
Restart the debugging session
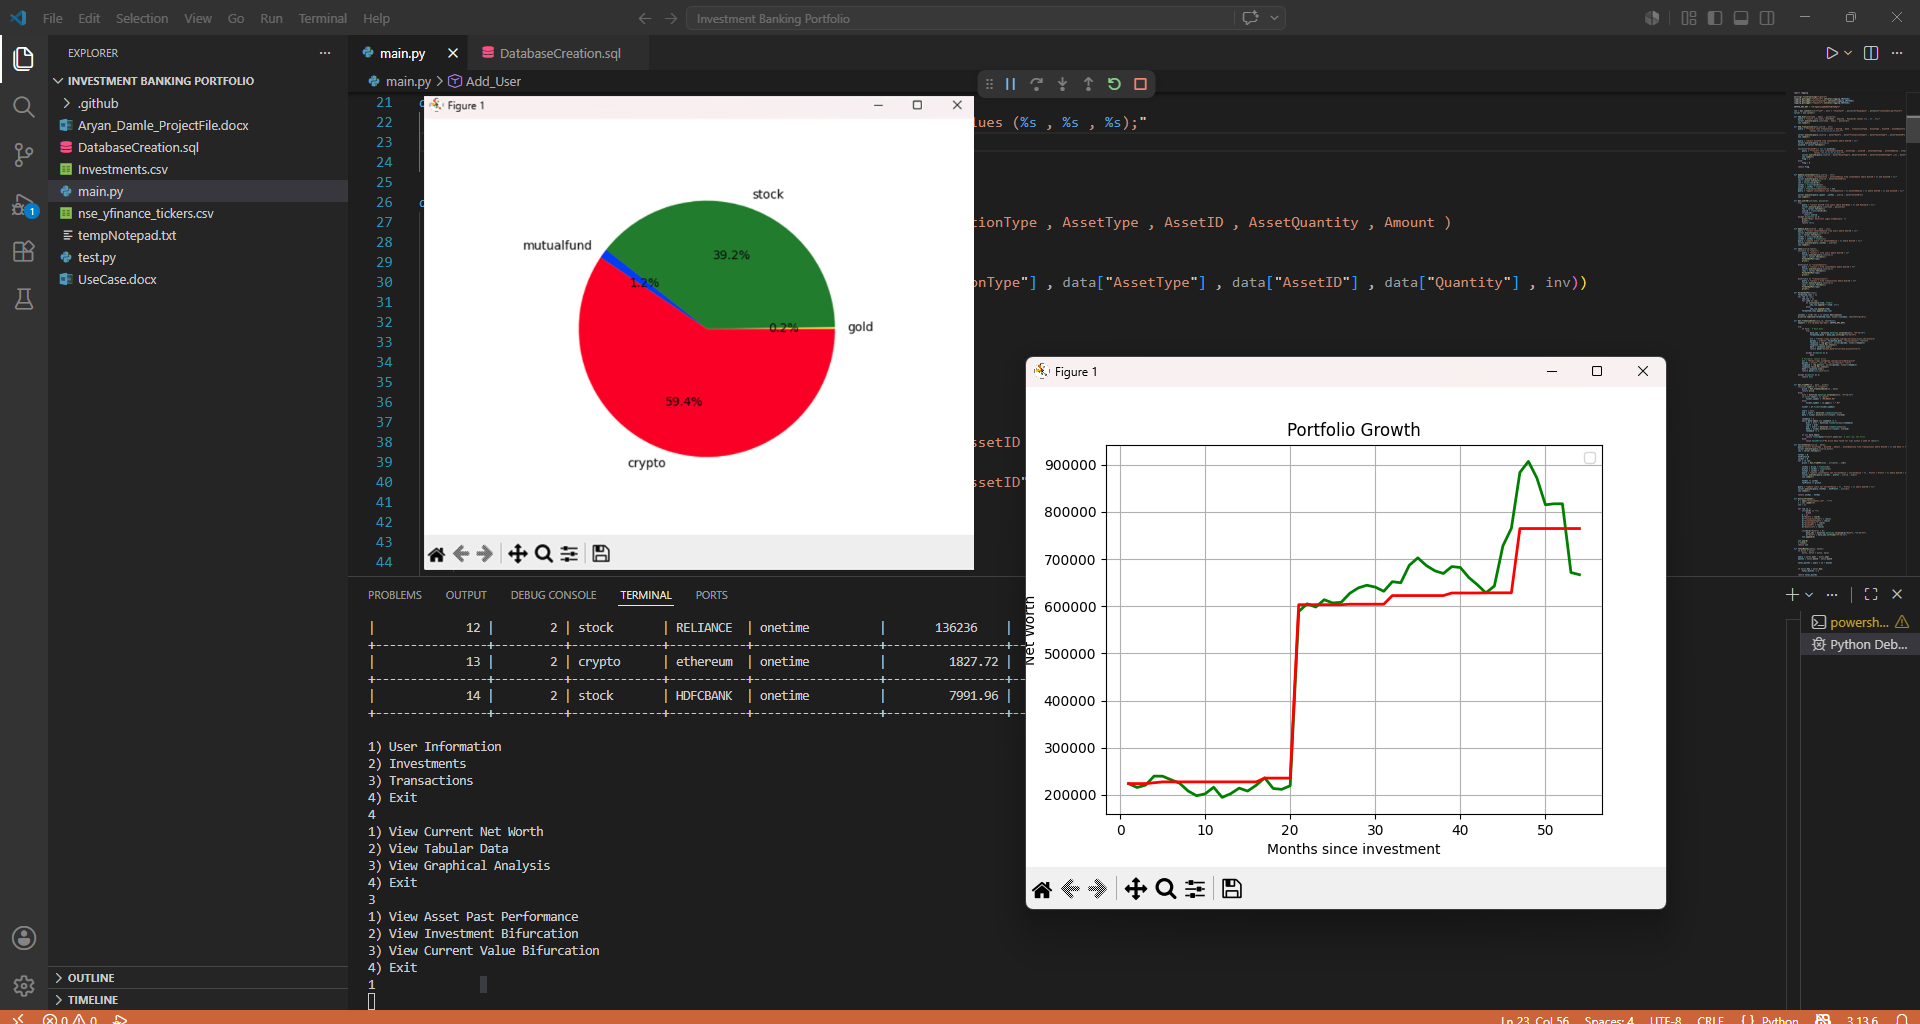tap(1114, 84)
